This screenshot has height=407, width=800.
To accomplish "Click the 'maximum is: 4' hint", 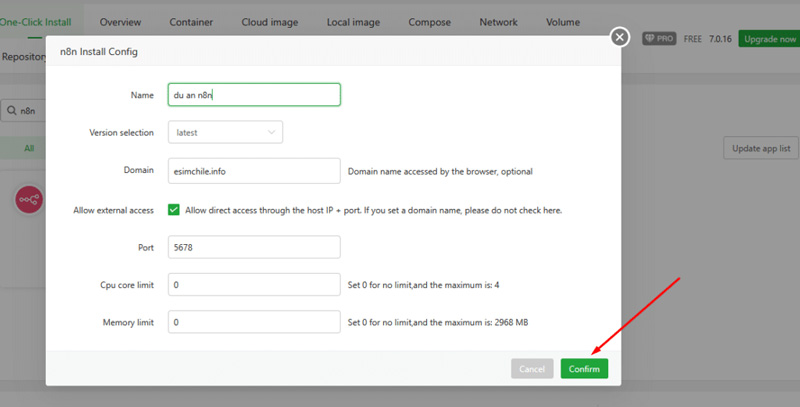I will click(x=423, y=285).
